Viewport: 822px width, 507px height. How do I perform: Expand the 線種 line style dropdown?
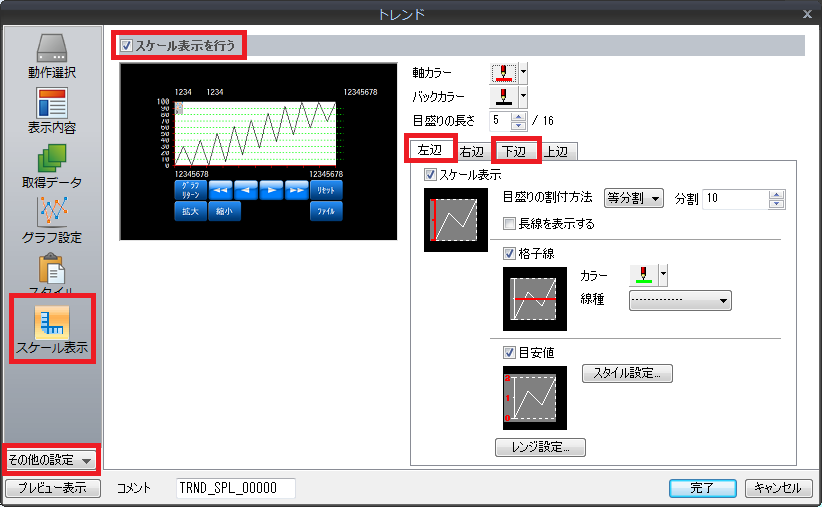680,300
